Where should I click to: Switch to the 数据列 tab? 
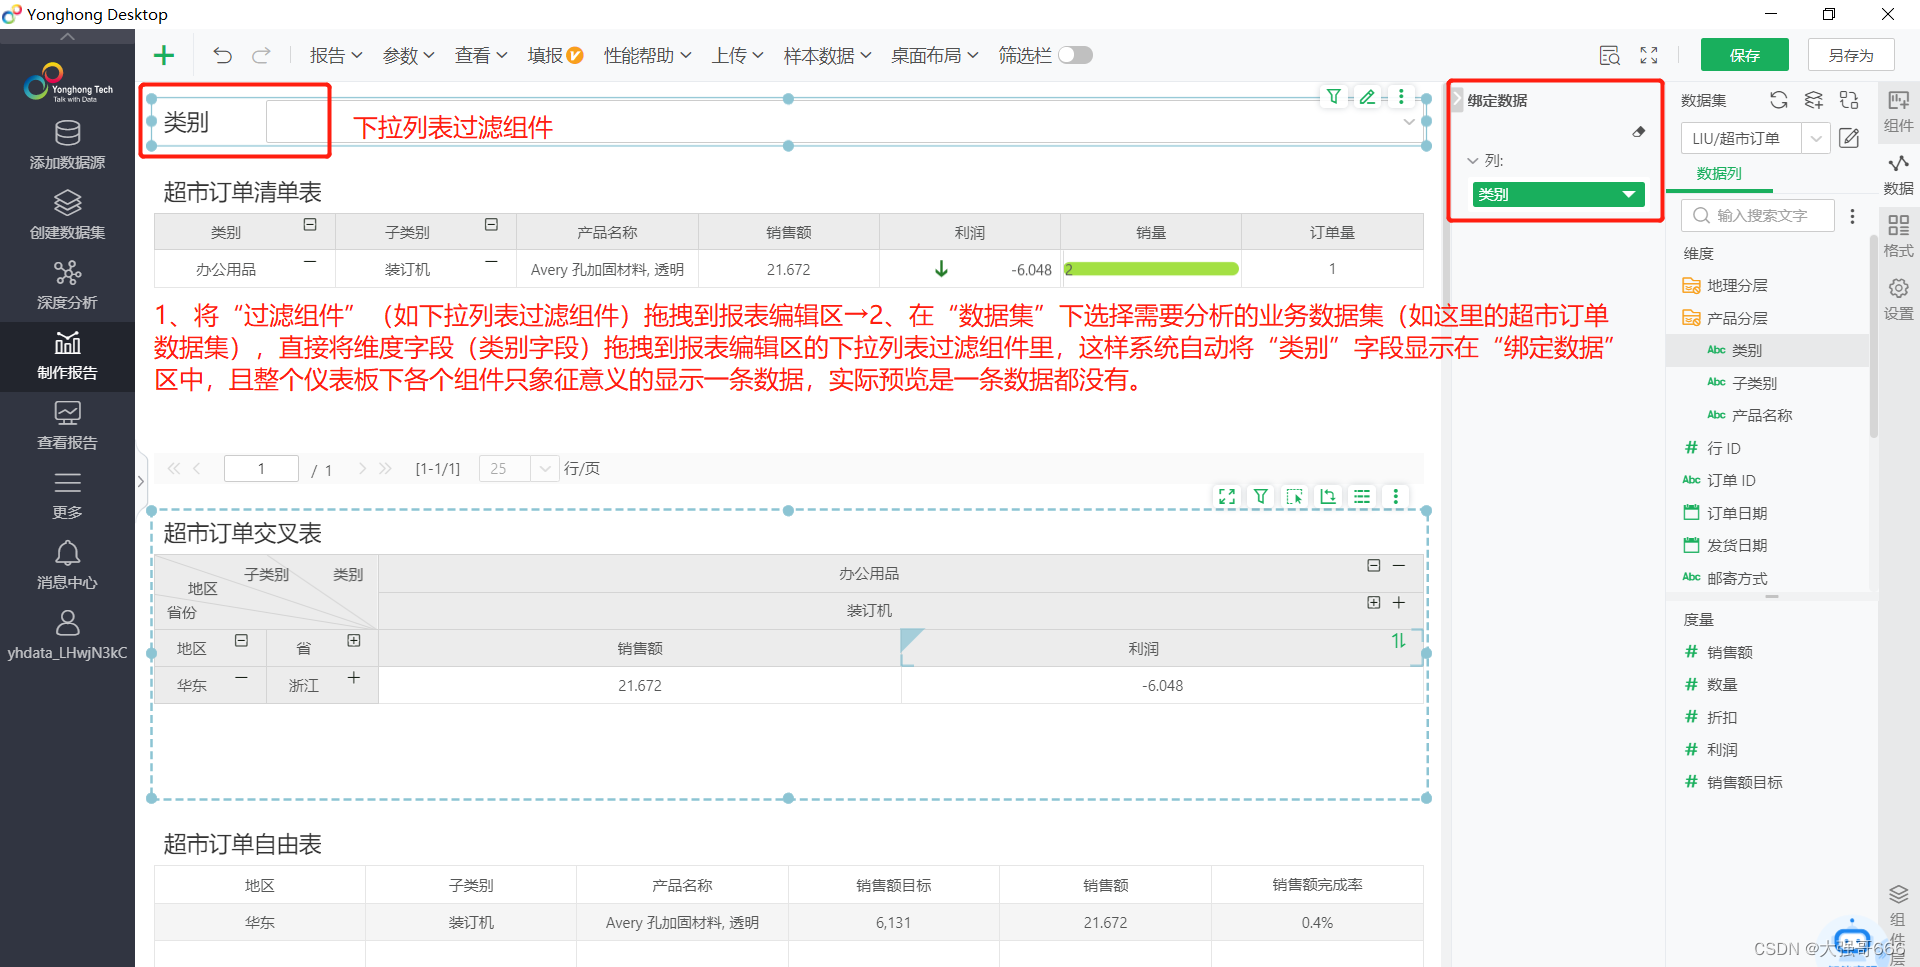[1719, 173]
